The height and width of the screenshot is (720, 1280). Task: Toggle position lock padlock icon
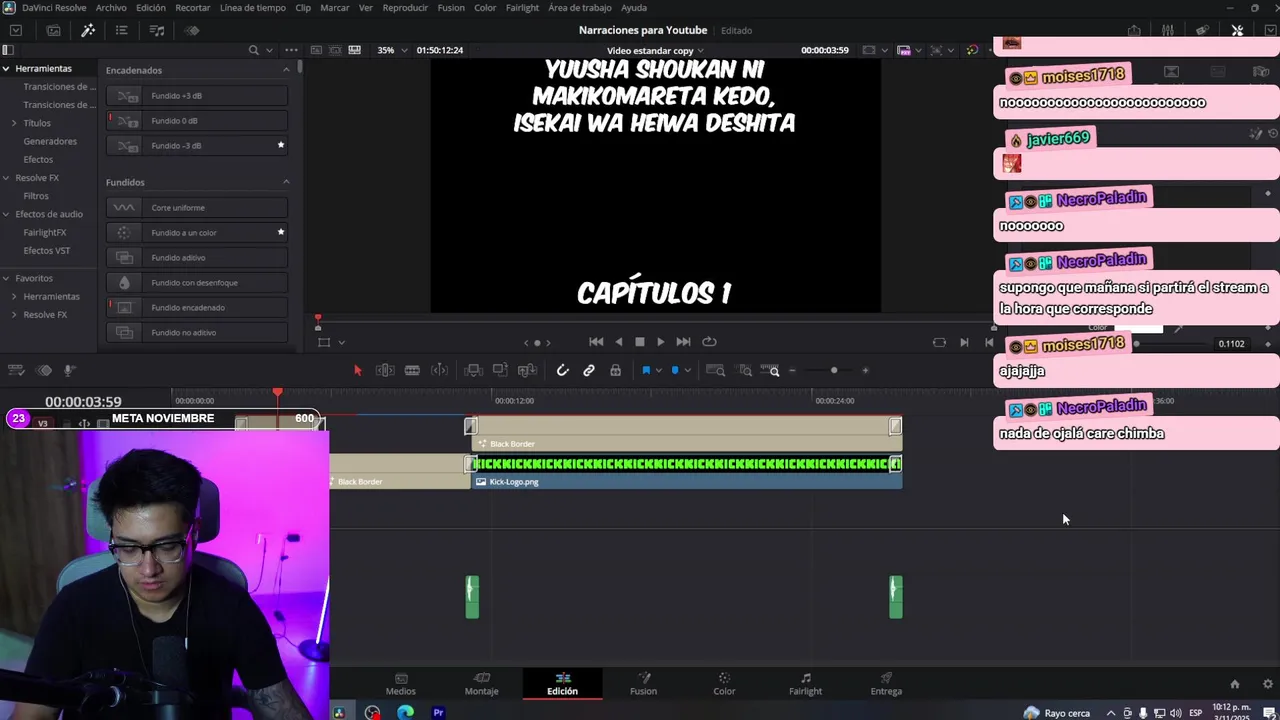pyautogui.click(x=615, y=370)
